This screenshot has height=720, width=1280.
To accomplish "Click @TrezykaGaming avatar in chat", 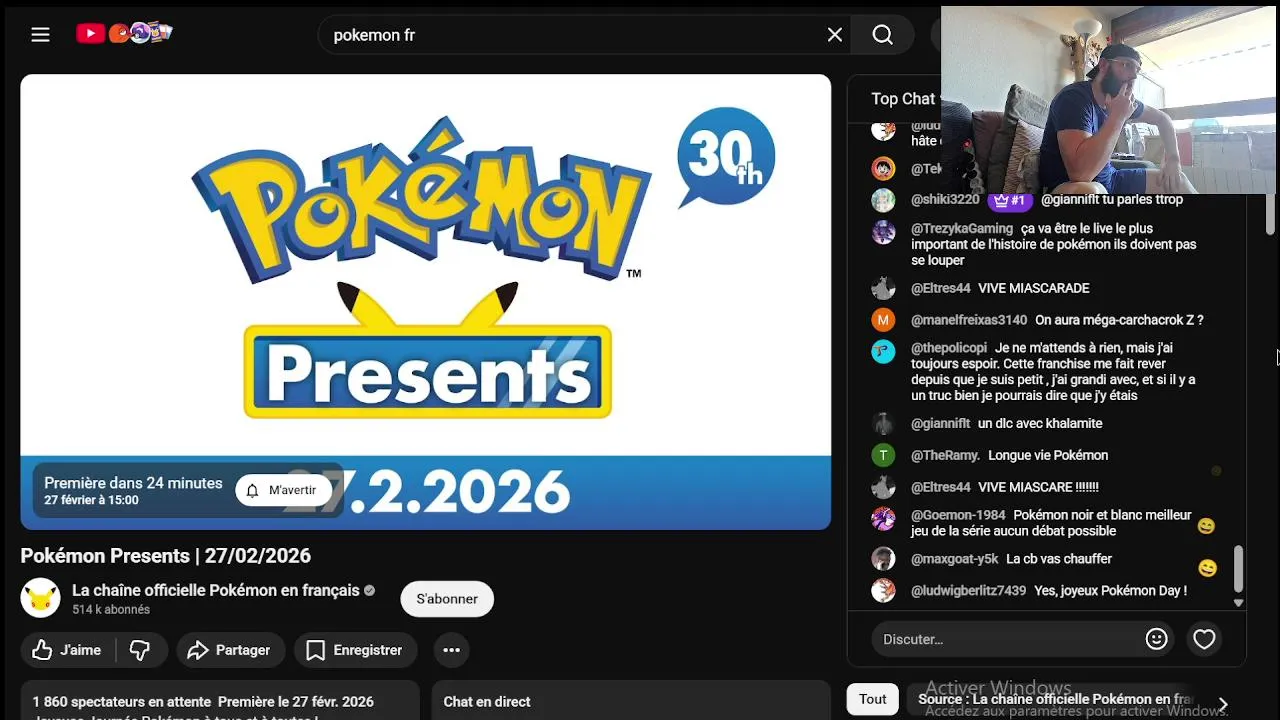I will (x=883, y=232).
